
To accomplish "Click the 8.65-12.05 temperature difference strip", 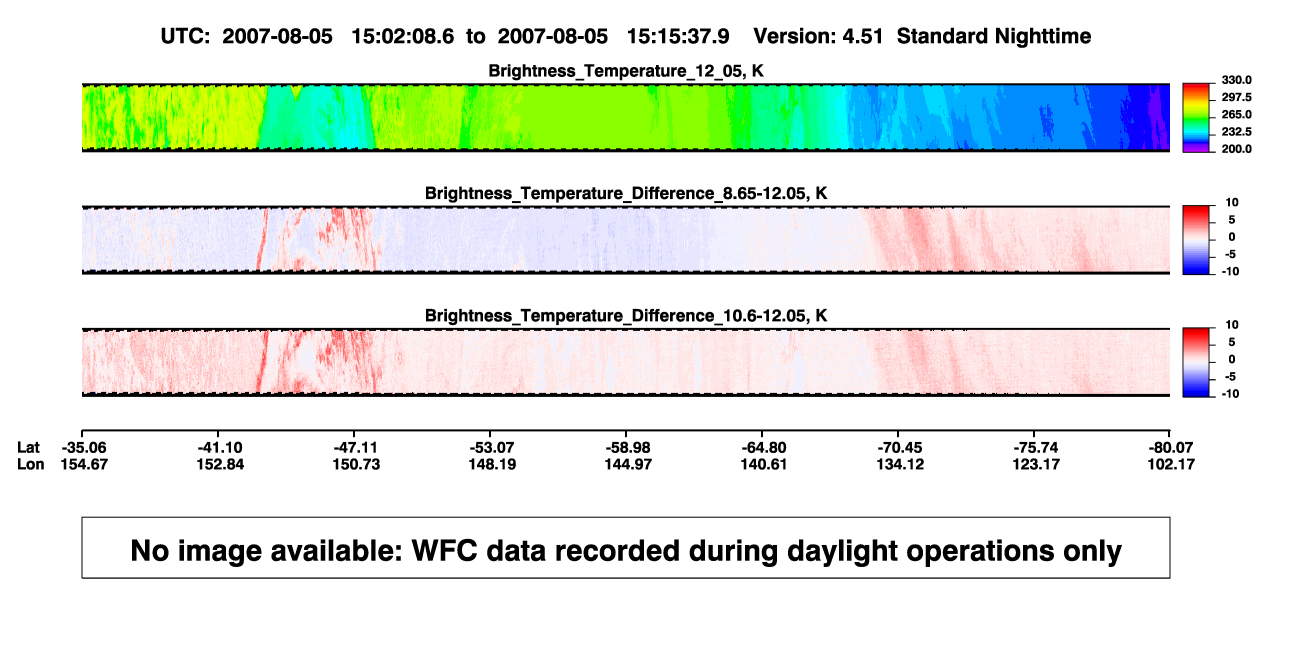I will click(625, 240).
